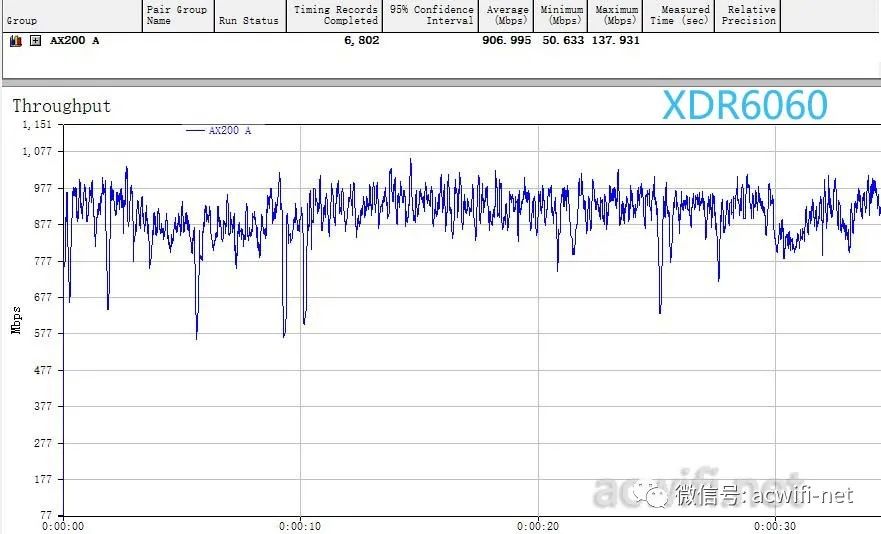Click the Minimum (Mbps) column header
Viewport: 881px width, 534px height.
[x=561, y=15]
